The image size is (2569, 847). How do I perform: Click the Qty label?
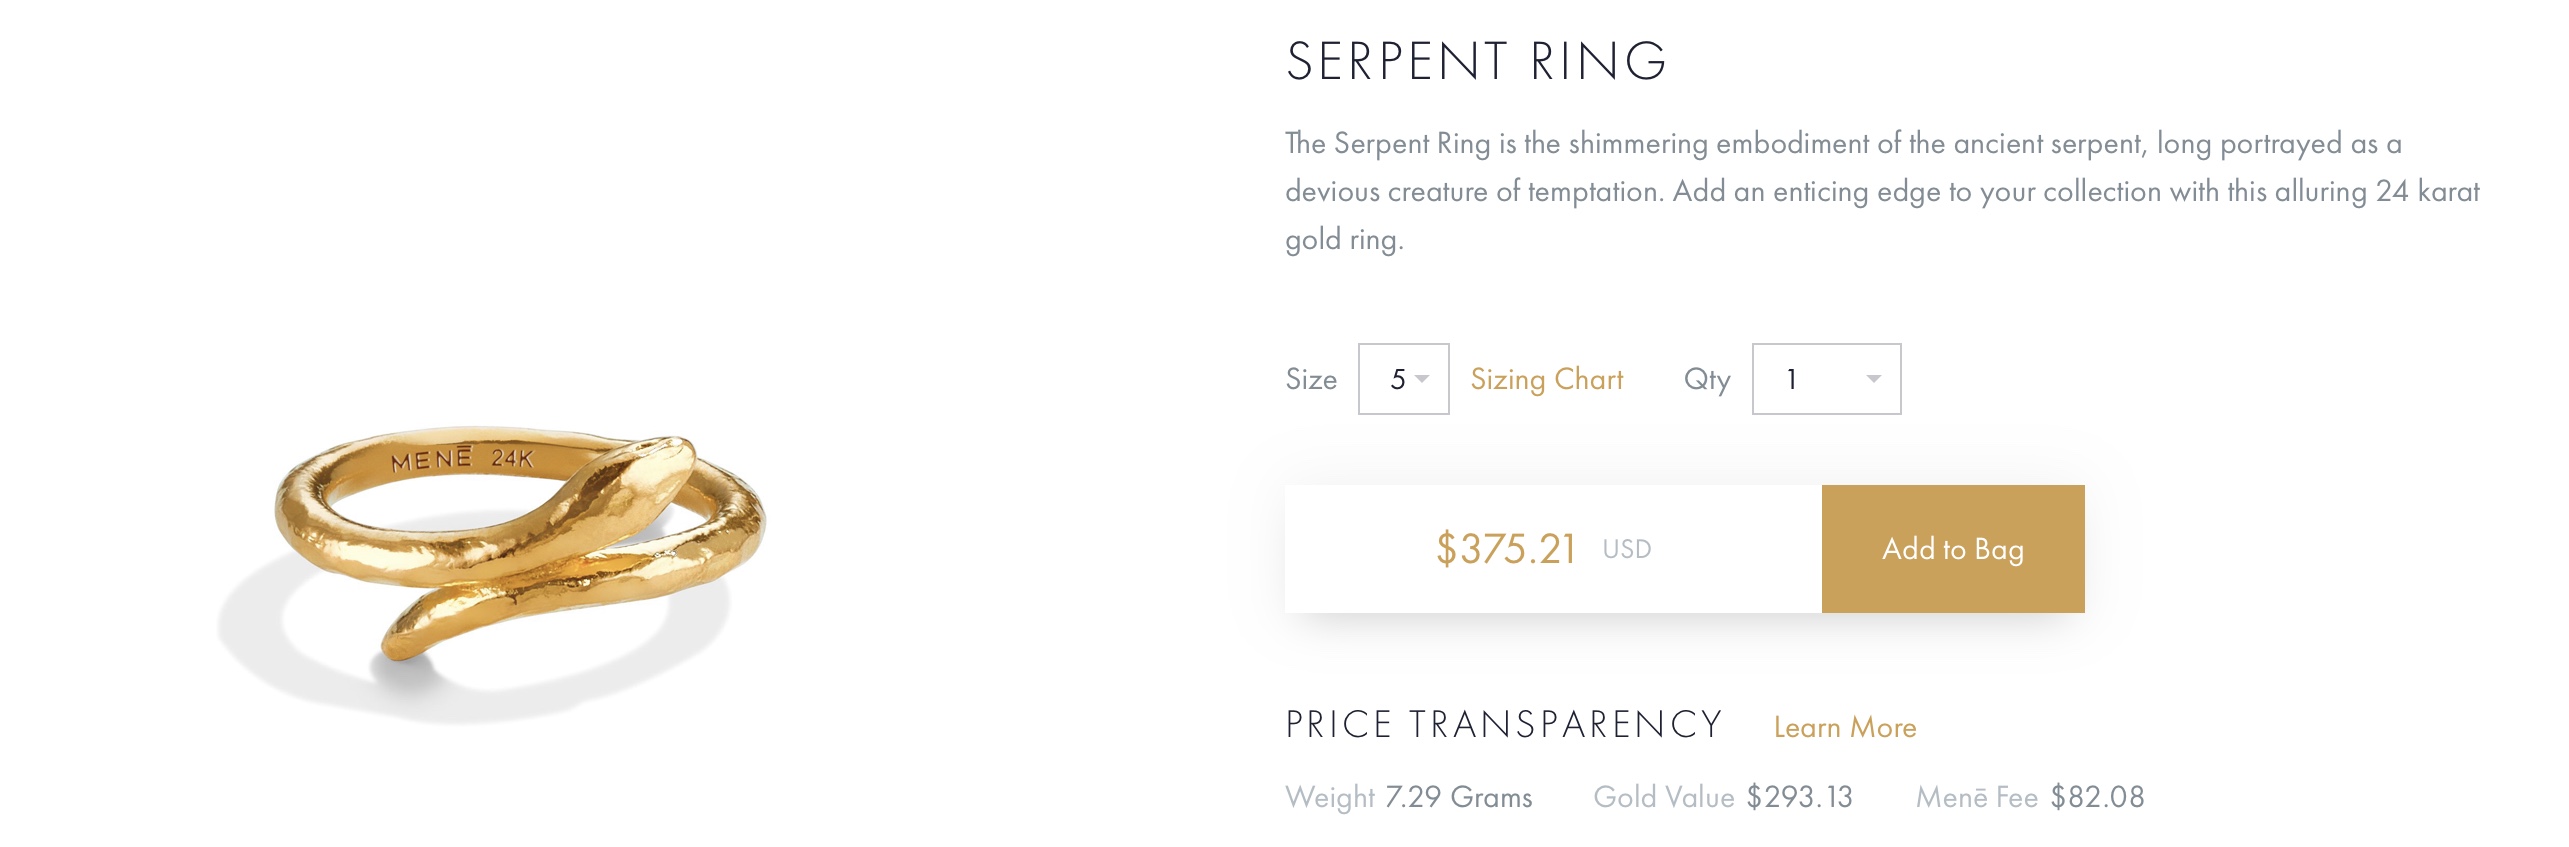click(1706, 380)
